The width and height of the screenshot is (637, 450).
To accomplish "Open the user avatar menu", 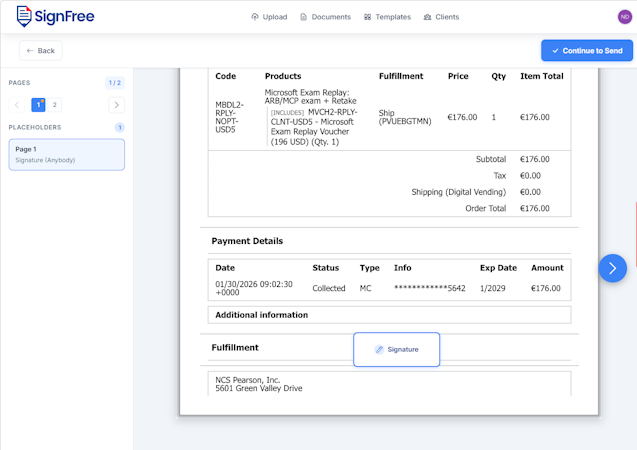I will 625,16.
